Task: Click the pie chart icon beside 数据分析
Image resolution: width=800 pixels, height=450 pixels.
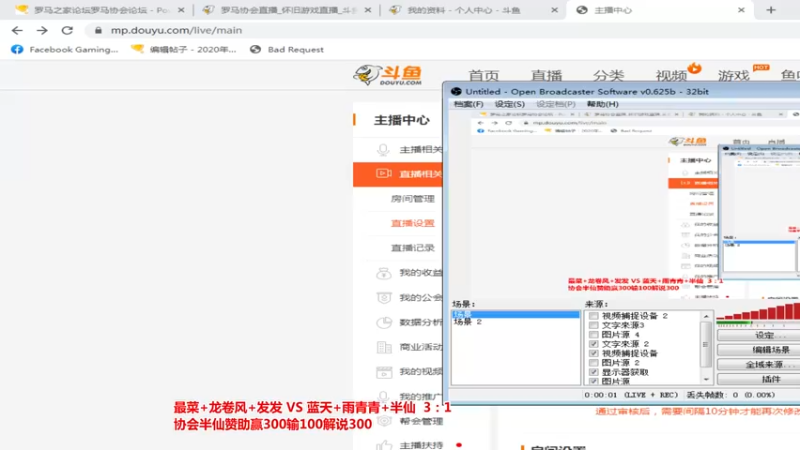Action: [x=384, y=322]
